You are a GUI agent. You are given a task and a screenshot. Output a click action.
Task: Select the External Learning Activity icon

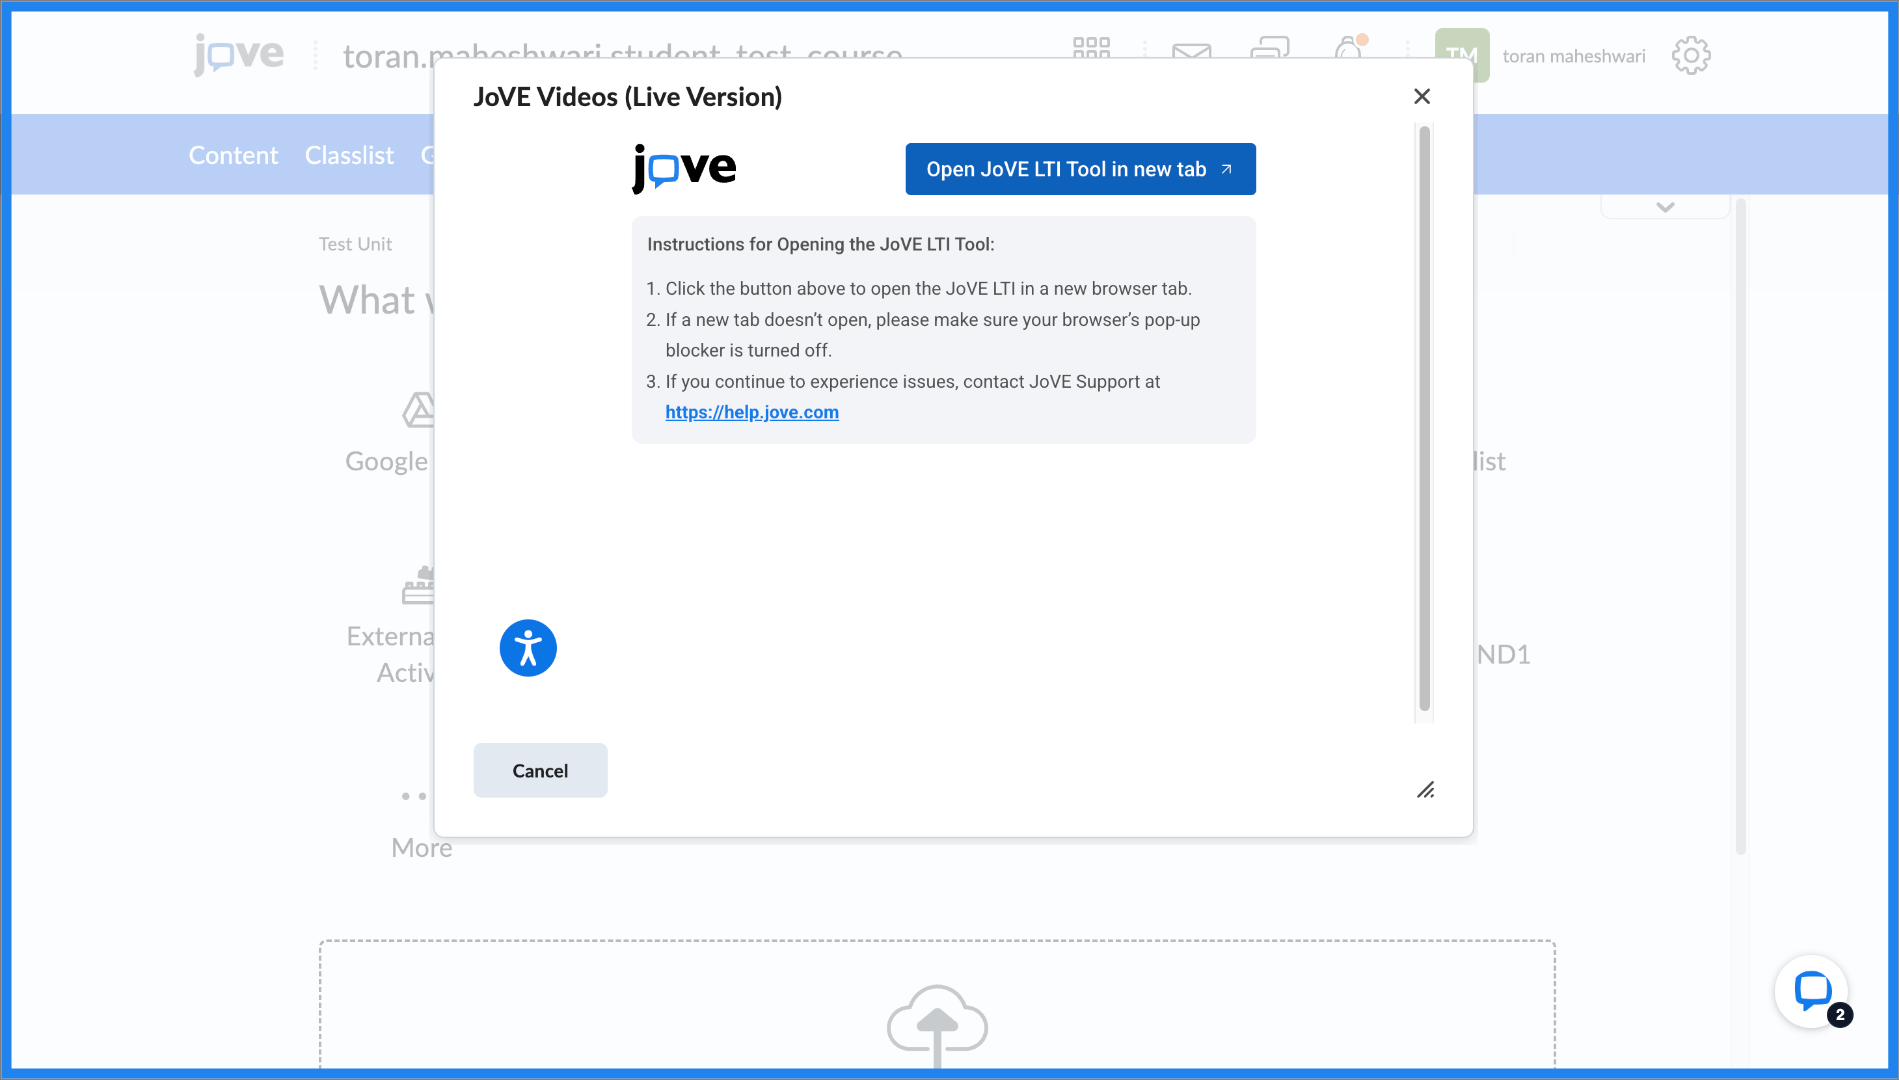point(418,586)
